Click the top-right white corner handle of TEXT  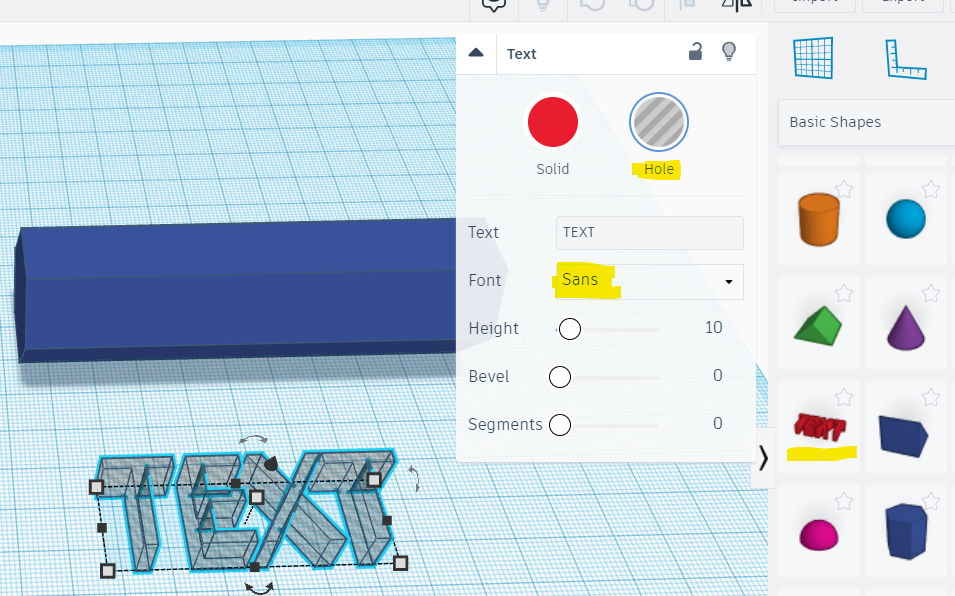coord(374,480)
